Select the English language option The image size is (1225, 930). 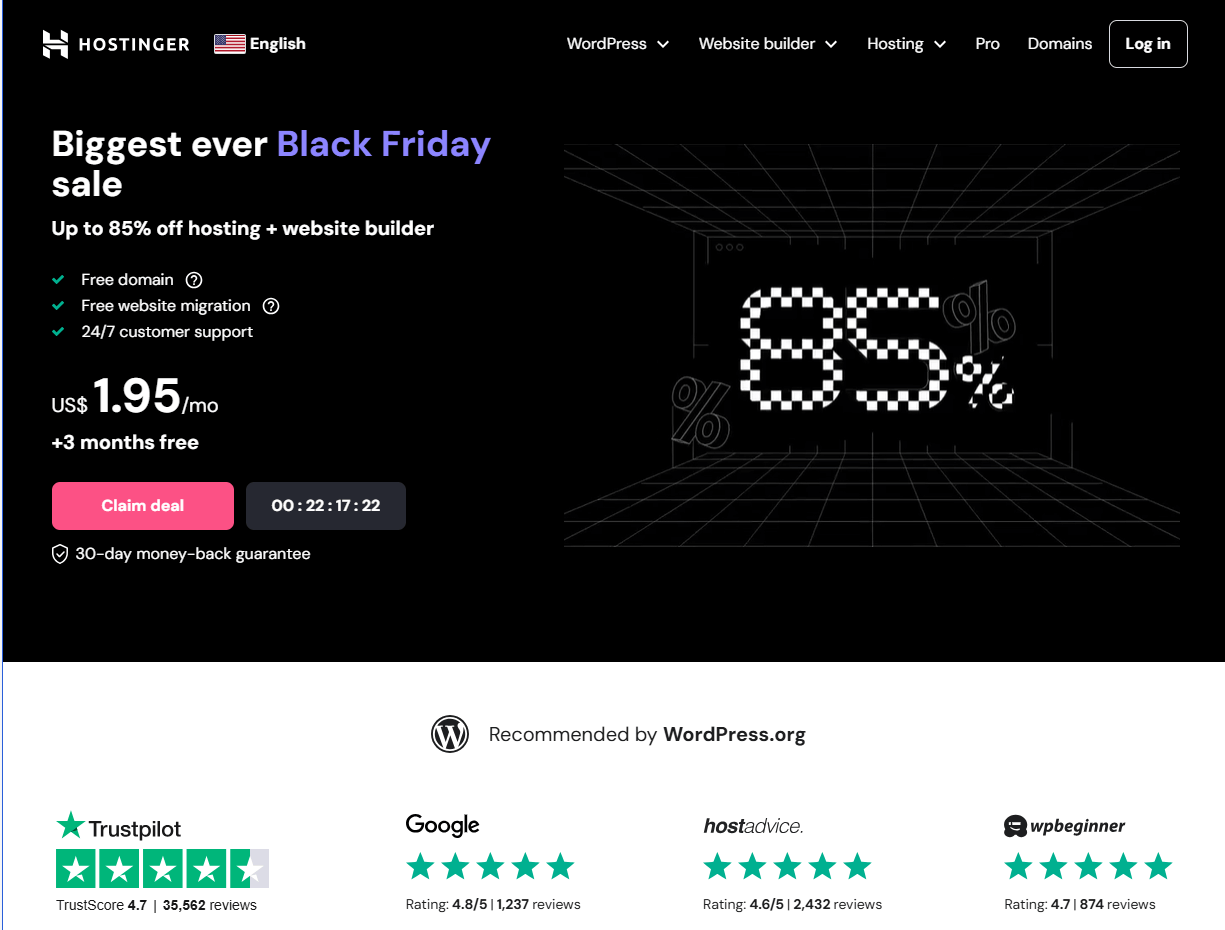tap(277, 44)
